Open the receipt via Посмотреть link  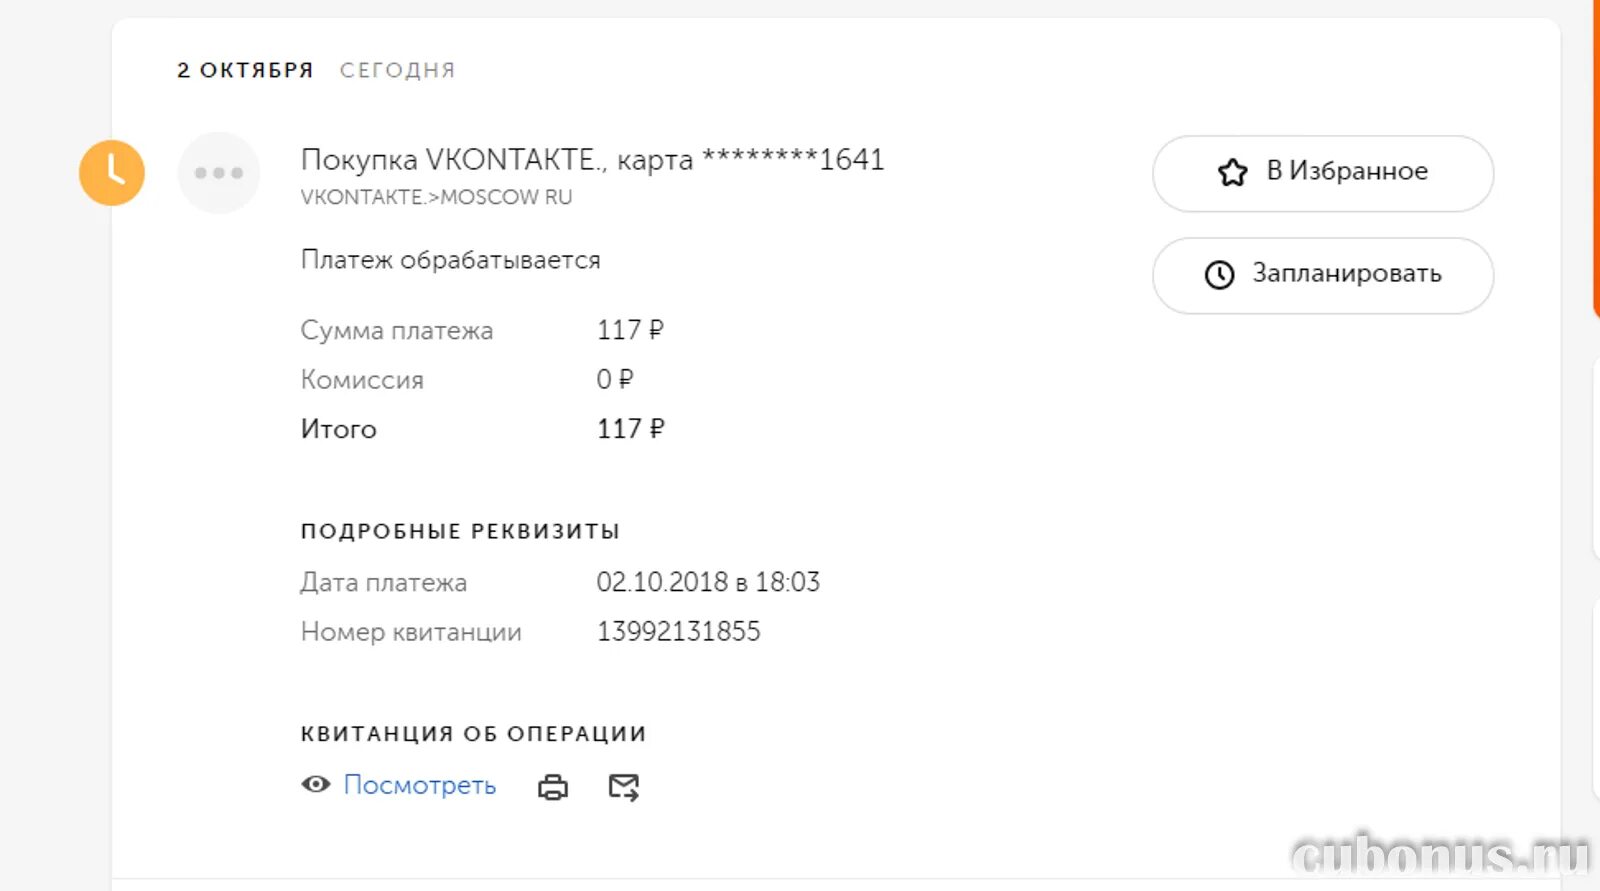pyautogui.click(x=420, y=786)
